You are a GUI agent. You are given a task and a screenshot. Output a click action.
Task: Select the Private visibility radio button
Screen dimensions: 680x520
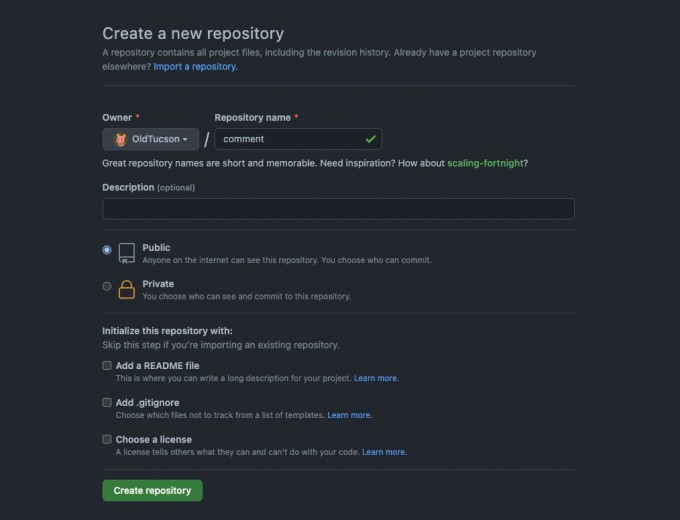(x=107, y=286)
